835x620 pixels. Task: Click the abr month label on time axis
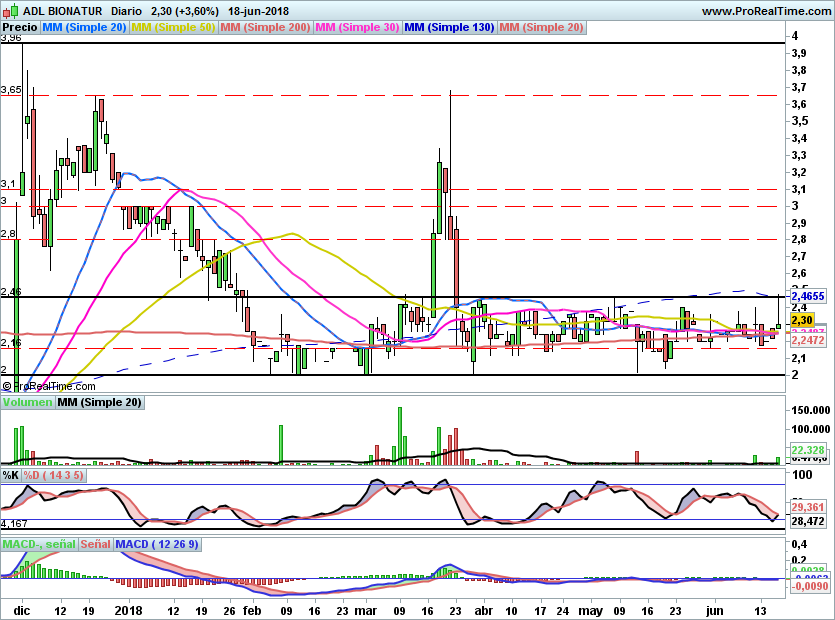483,611
